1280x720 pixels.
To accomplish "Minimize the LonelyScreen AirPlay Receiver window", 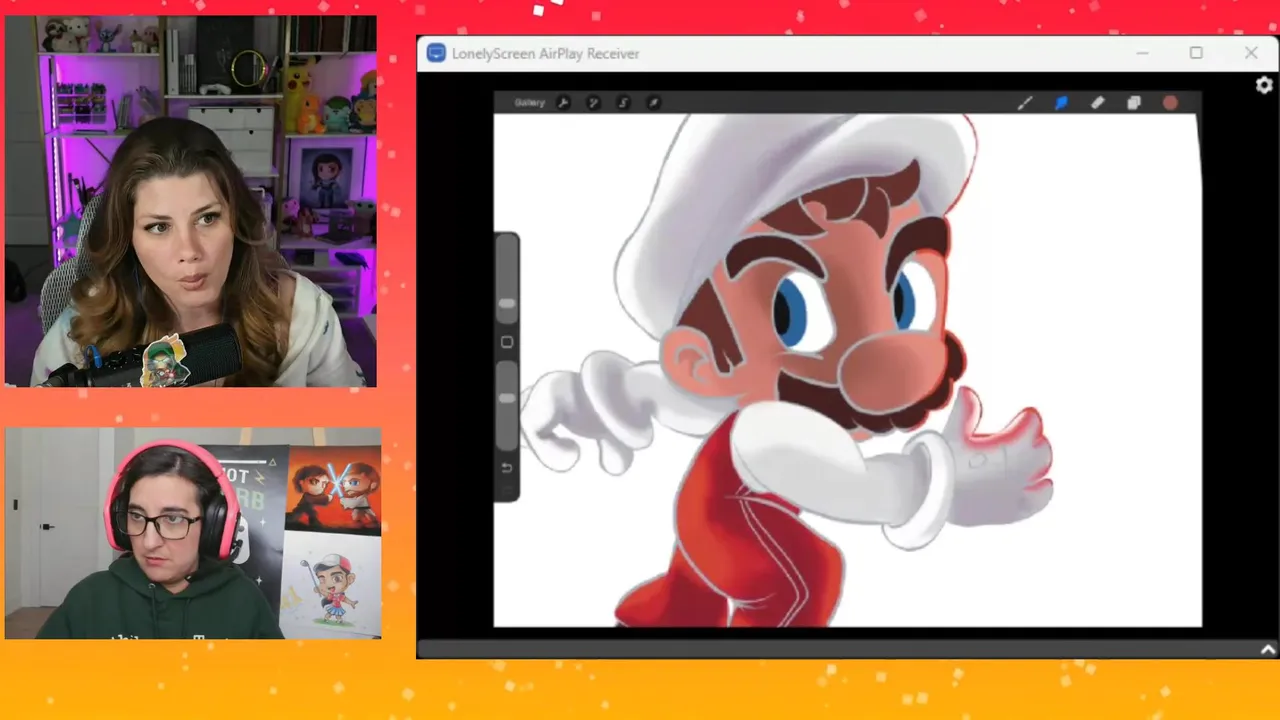I will [x=1142, y=53].
